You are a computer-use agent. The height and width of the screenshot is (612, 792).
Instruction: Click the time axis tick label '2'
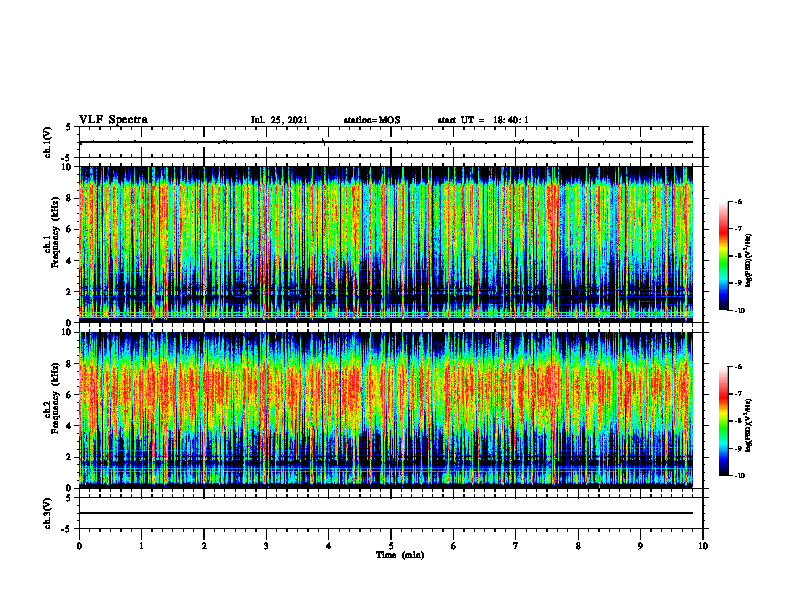(204, 546)
